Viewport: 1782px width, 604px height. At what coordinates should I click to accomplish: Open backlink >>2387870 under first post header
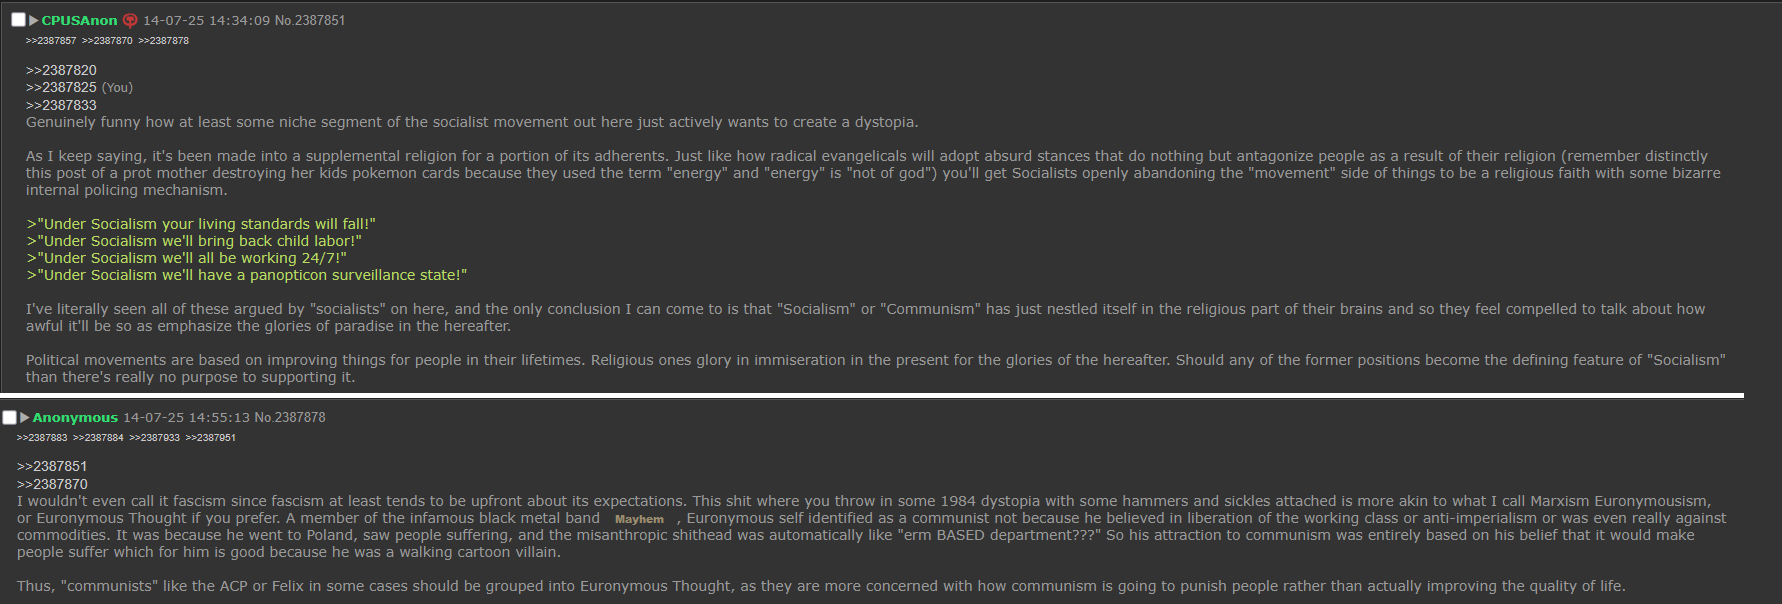(107, 41)
